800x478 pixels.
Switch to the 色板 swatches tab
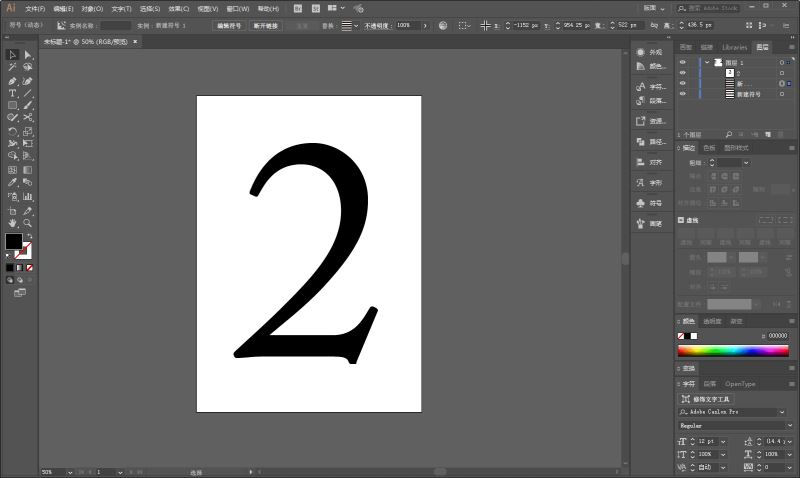tap(709, 148)
